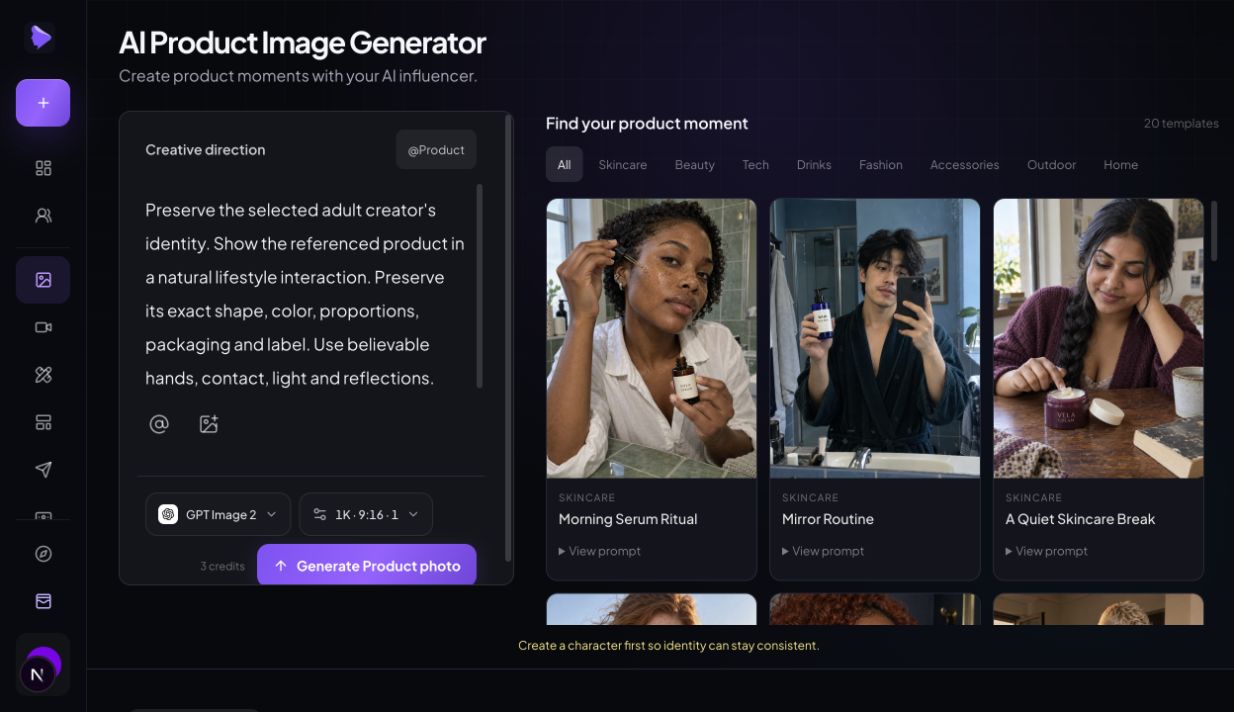Open the 1K · 9:16 · 1 settings dropdown
1234x712 pixels.
click(x=366, y=514)
